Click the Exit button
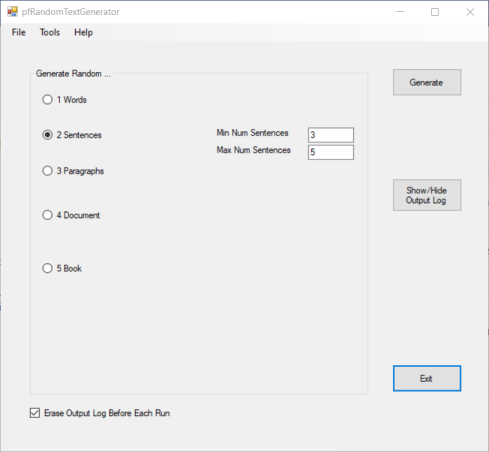 427,378
